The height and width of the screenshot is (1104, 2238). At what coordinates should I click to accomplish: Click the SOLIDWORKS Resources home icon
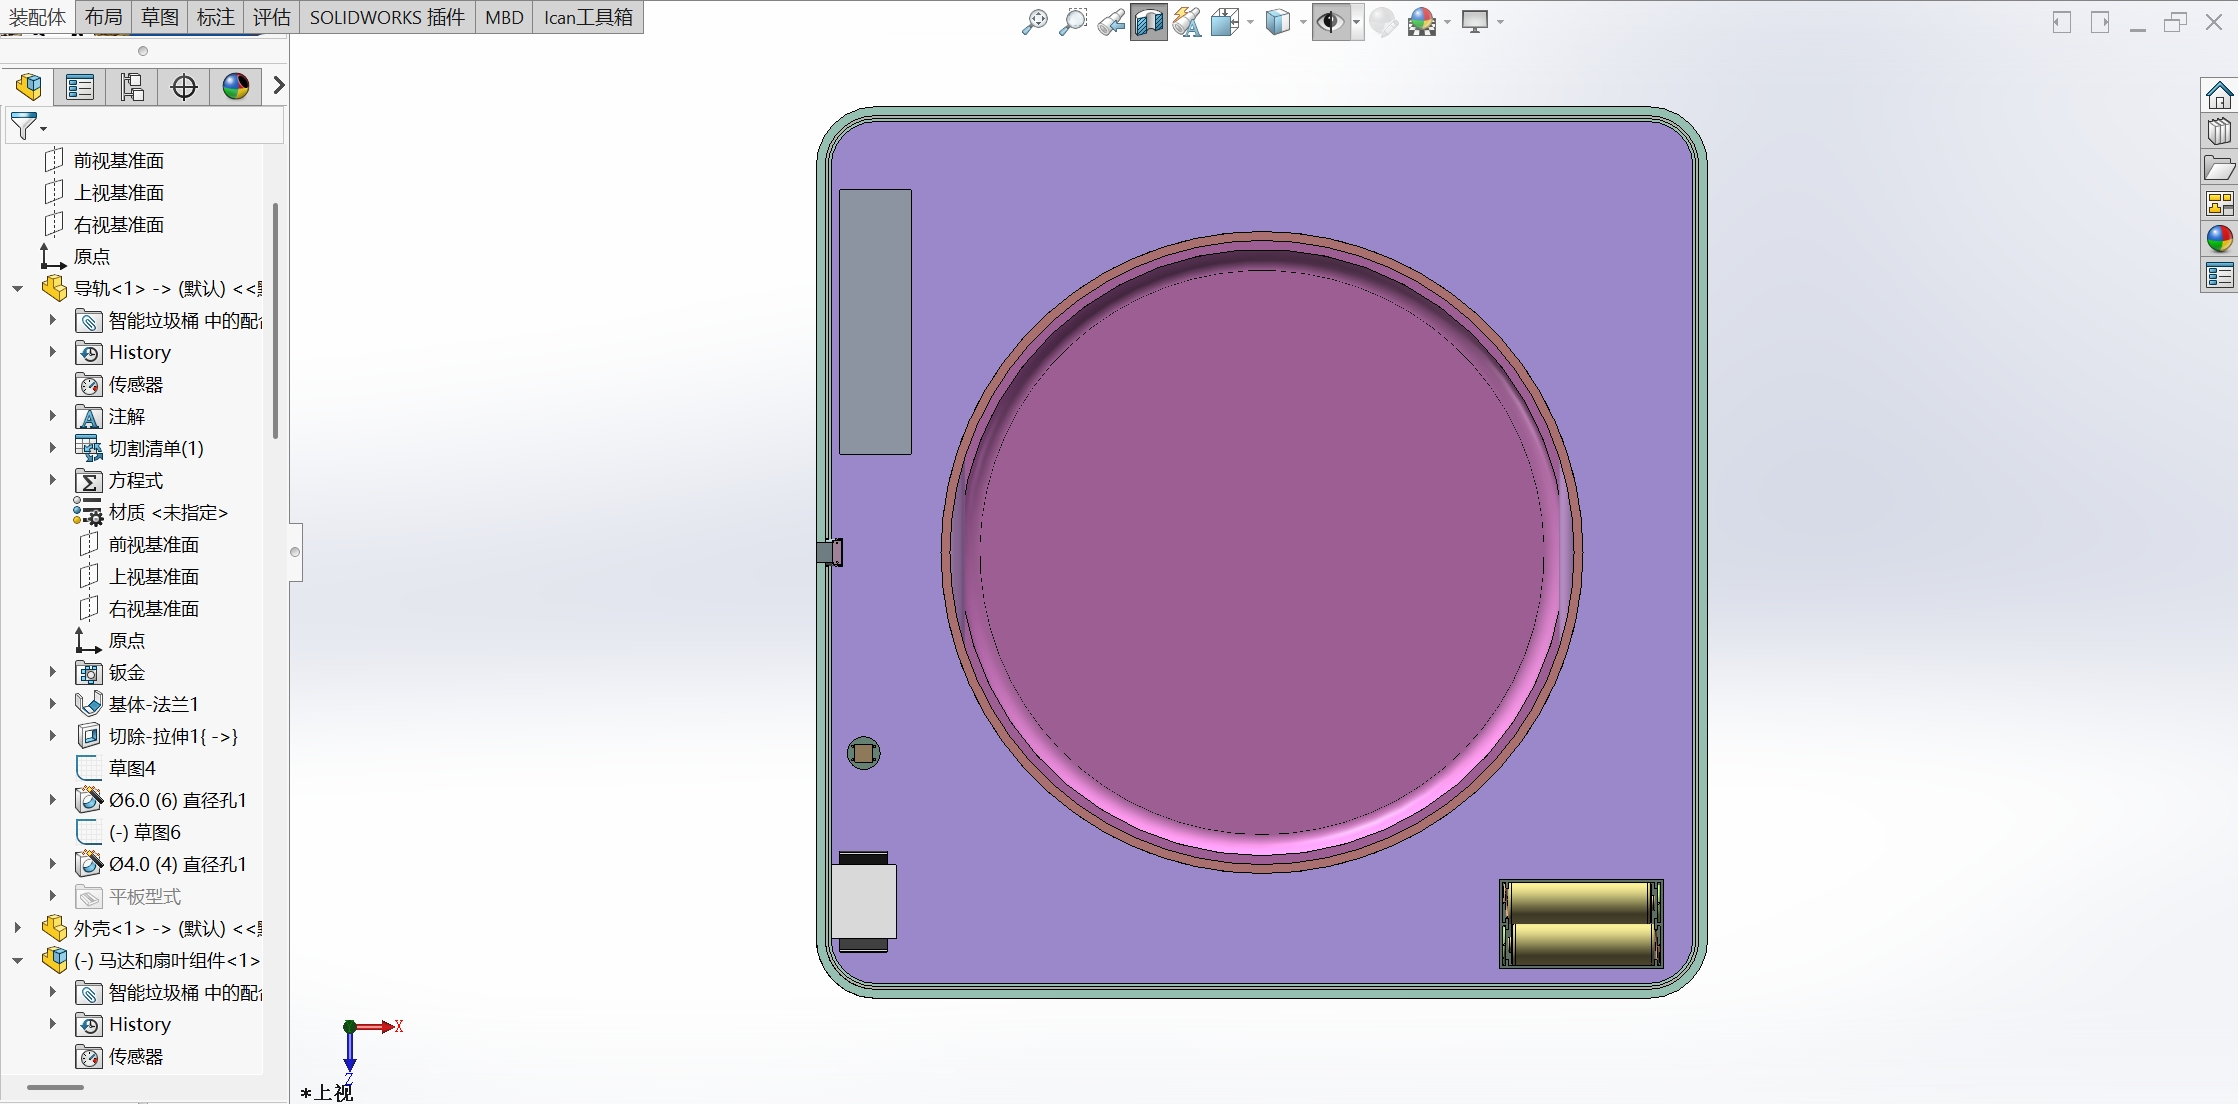tap(2219, 96)
